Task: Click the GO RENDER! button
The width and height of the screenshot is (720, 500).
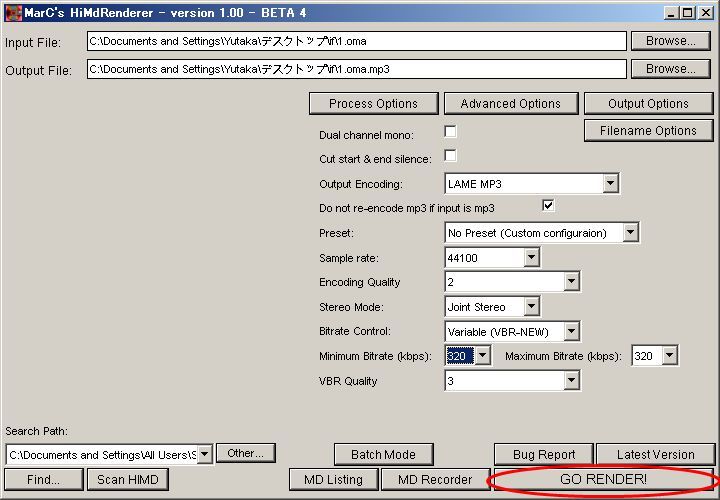Action: coord(603,480)
